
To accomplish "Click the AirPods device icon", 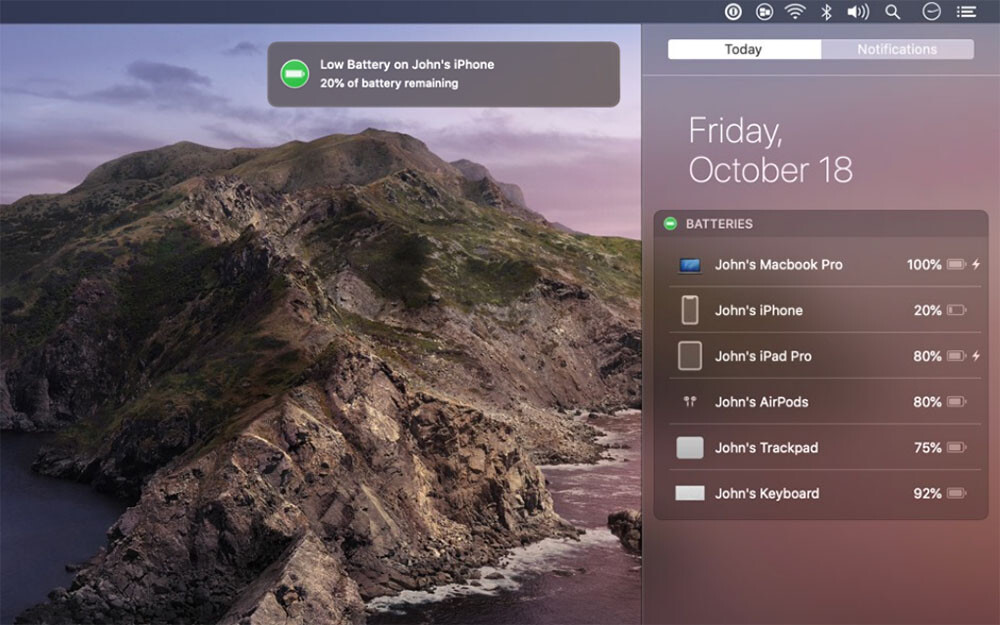I will [689, 402].
